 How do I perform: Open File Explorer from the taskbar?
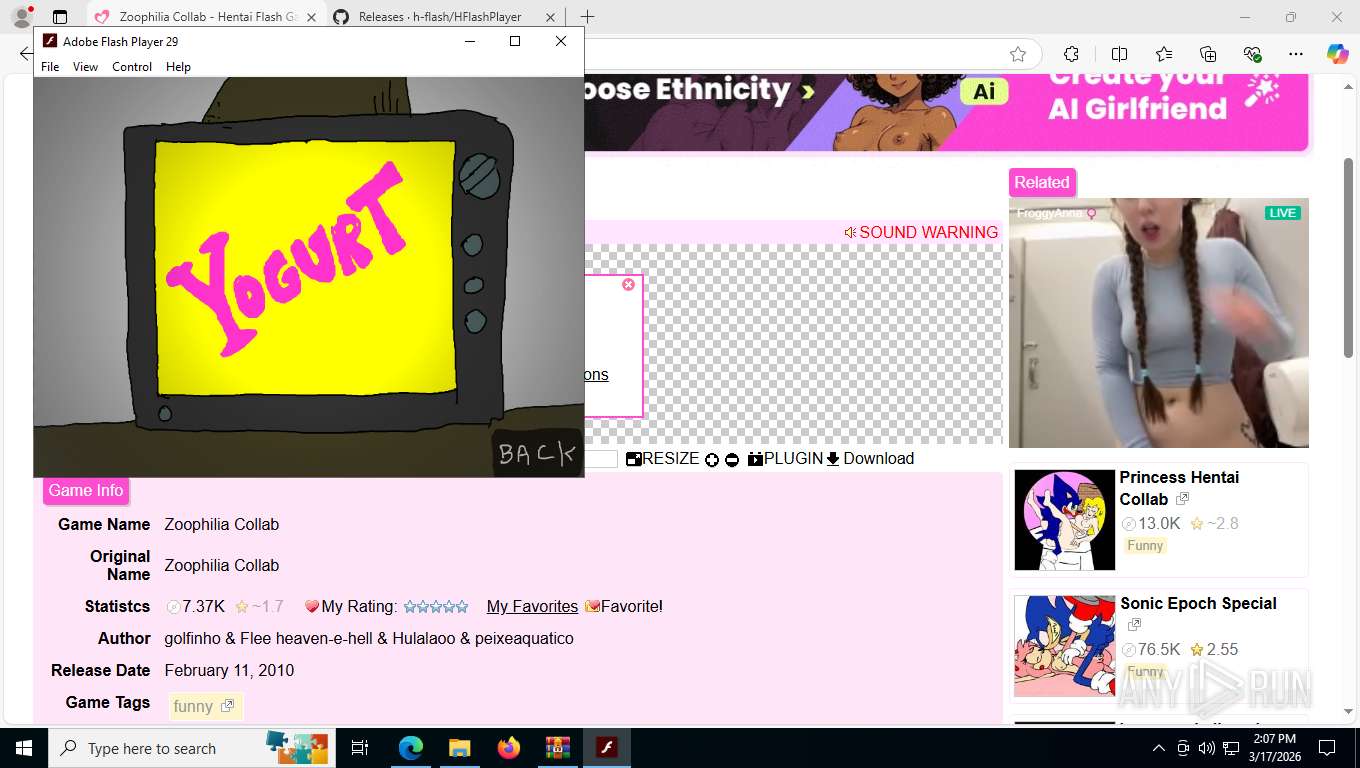[459, 748]
